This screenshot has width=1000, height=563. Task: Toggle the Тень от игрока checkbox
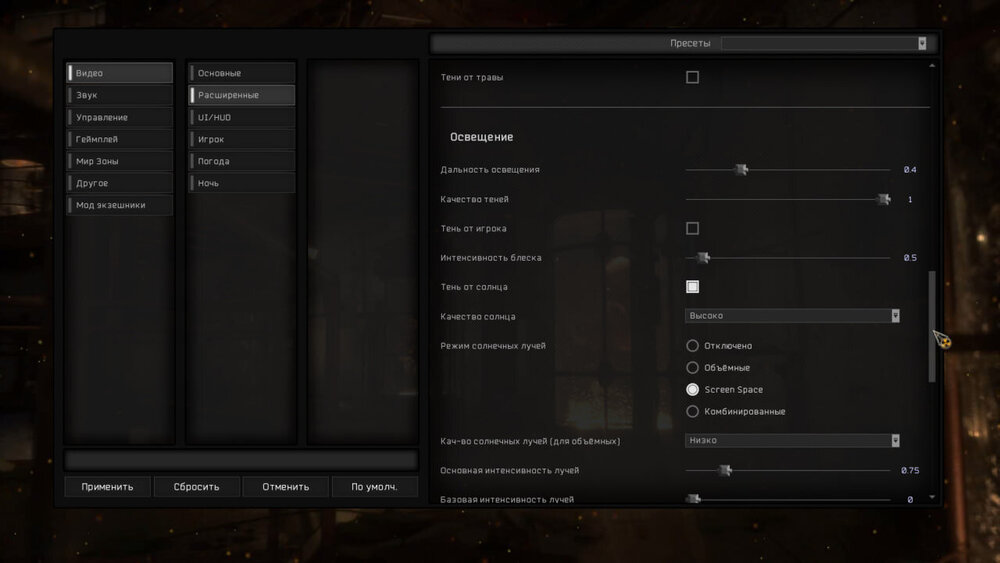coord(692,228)
